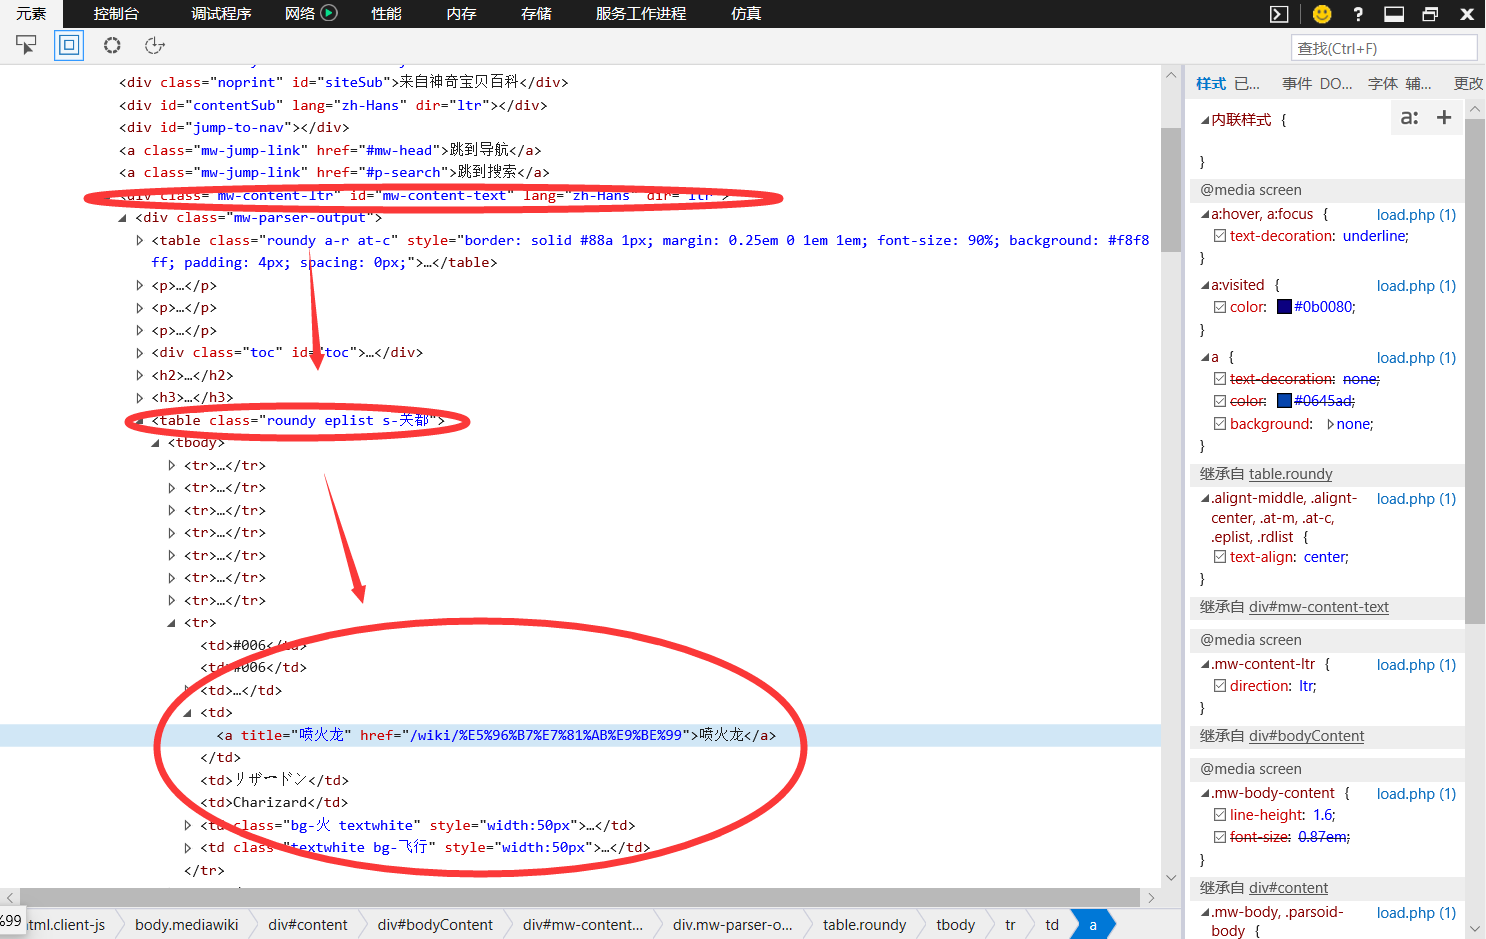The height and width of the screenshot is (939, 1486).
Task: Toggle the line-height: 1.6 checkbox
Action: [x=1220, y=815]
